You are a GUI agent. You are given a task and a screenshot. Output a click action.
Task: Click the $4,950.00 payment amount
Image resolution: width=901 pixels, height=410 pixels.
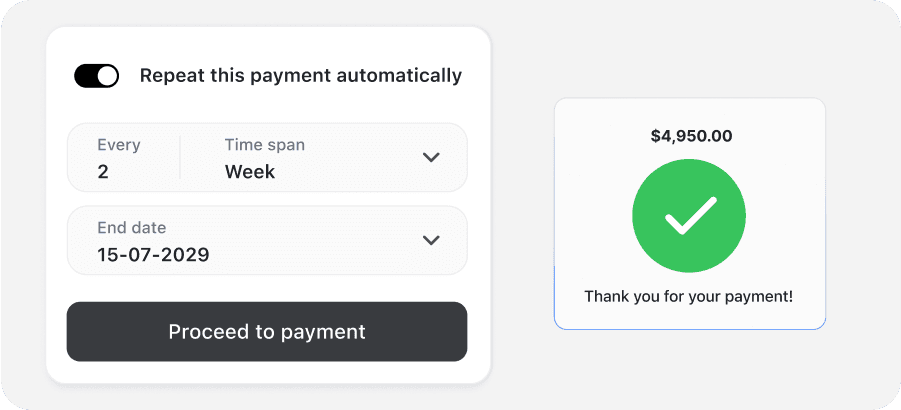pyautogui.click(x=689, y=135)
